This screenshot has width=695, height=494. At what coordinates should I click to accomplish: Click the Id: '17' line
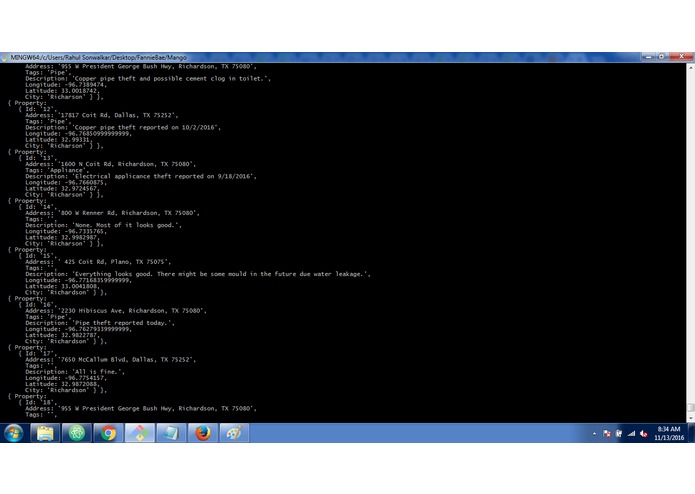37,354
